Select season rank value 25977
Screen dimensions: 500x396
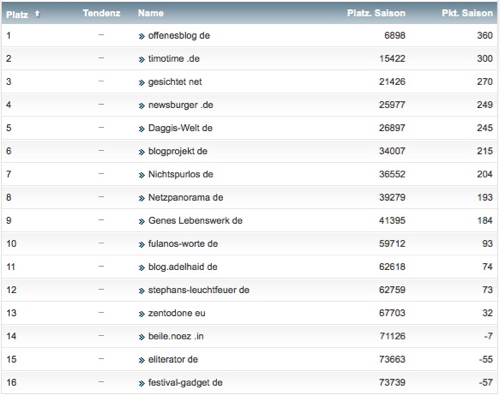pyautogui.click(x=392, y=105)
